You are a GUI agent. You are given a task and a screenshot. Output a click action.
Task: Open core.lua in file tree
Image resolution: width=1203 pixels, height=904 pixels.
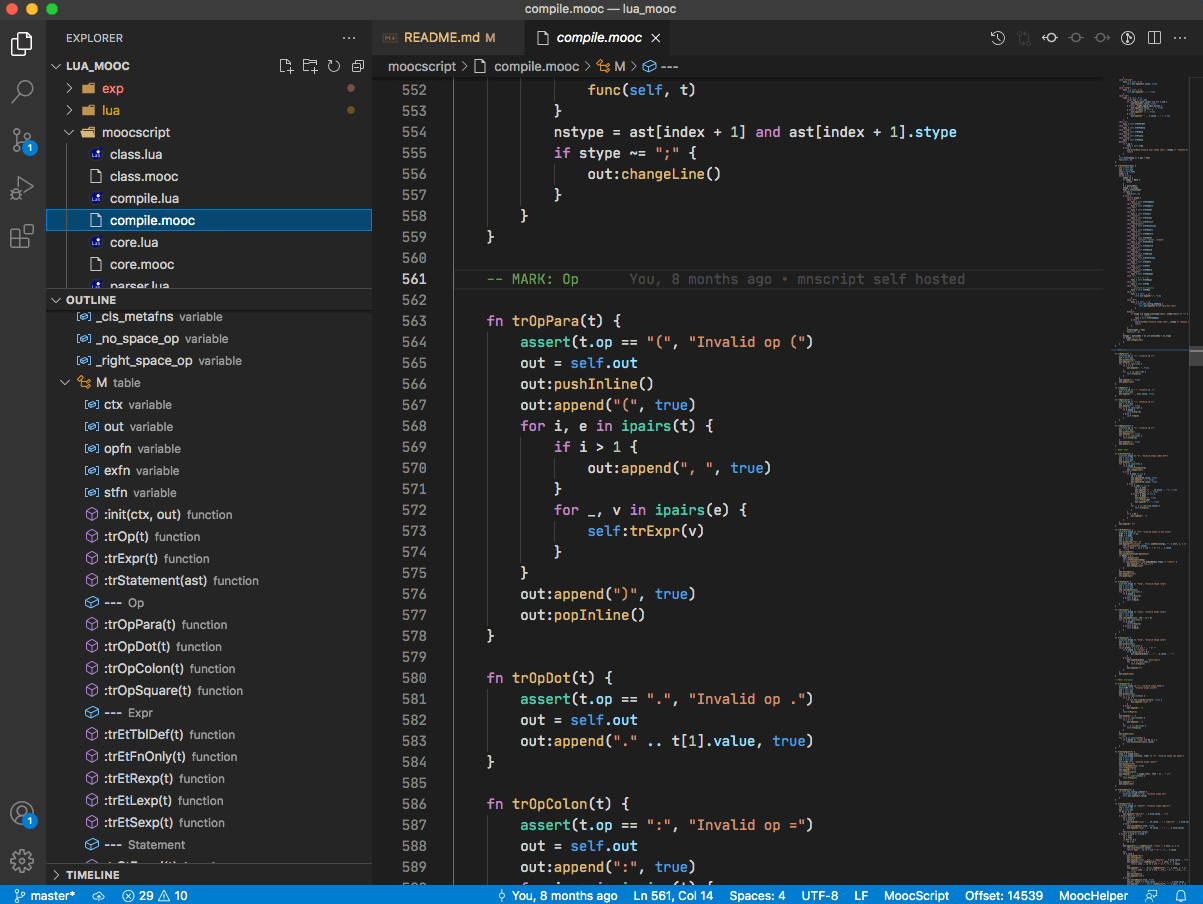pos(134,242)
